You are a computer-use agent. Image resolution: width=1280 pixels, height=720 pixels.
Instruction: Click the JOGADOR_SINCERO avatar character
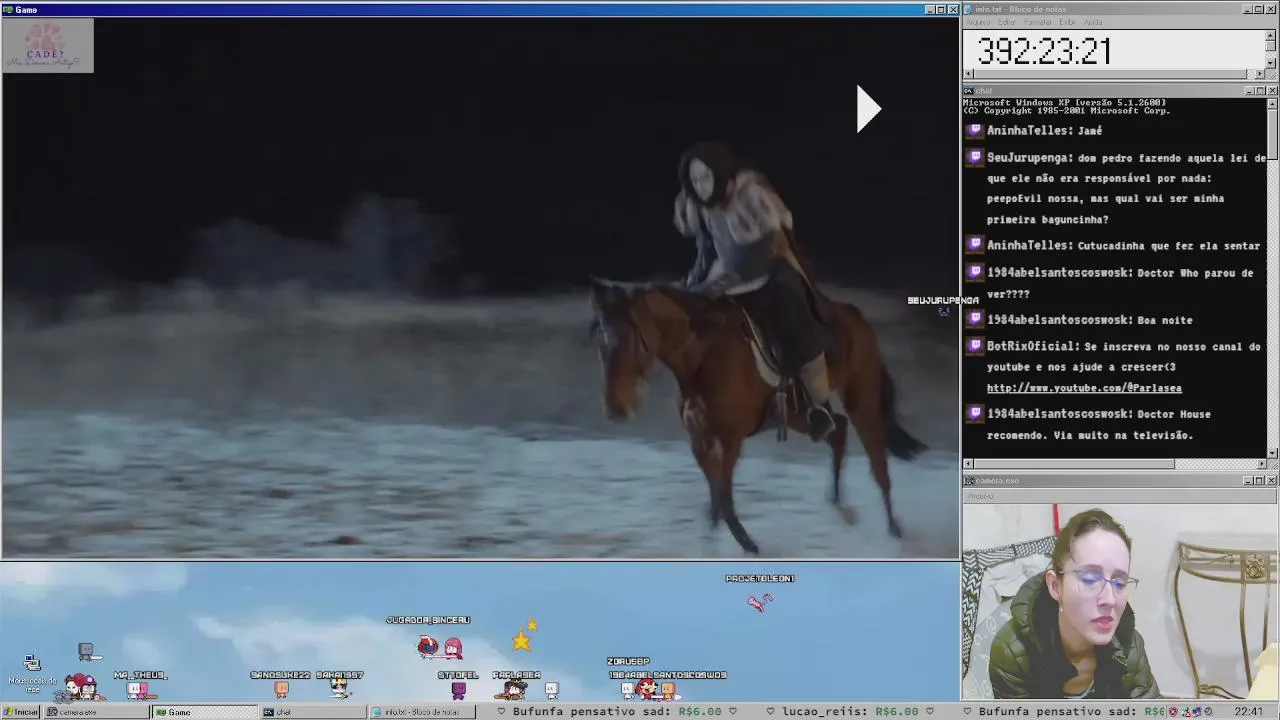pos(440,647)
